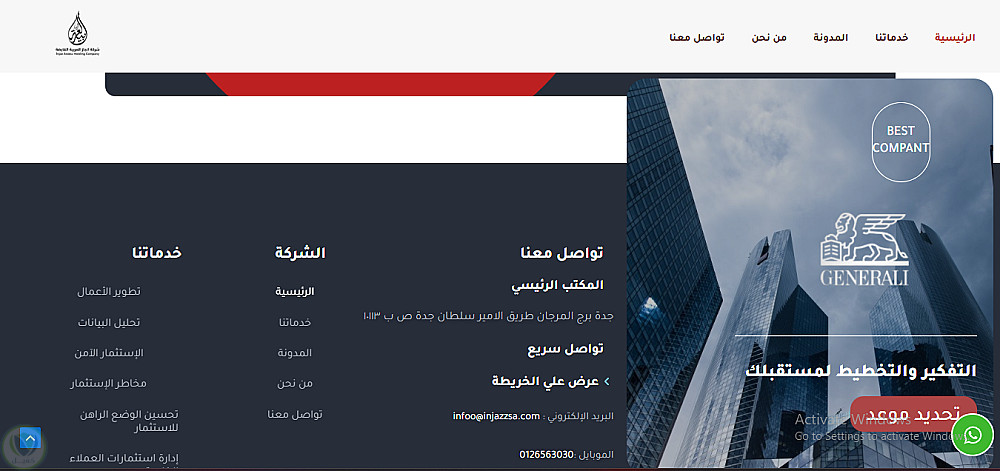Open تحسين الوضع الراهن للاستثمار link
1000x471 pixels.
click(x=129, y=421)
